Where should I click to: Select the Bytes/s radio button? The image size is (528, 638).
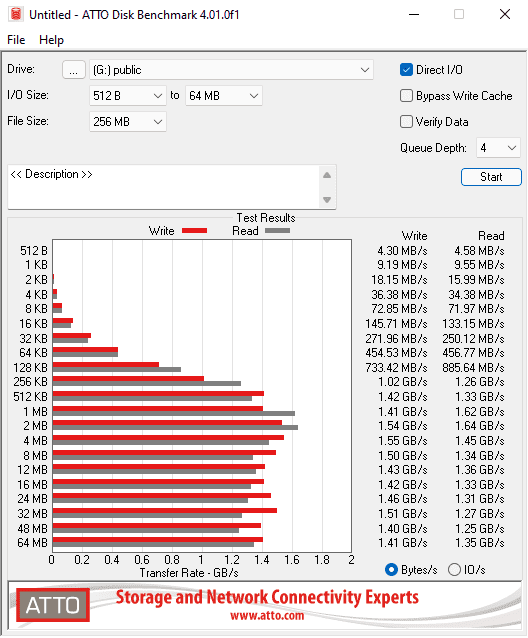point(391,570)
